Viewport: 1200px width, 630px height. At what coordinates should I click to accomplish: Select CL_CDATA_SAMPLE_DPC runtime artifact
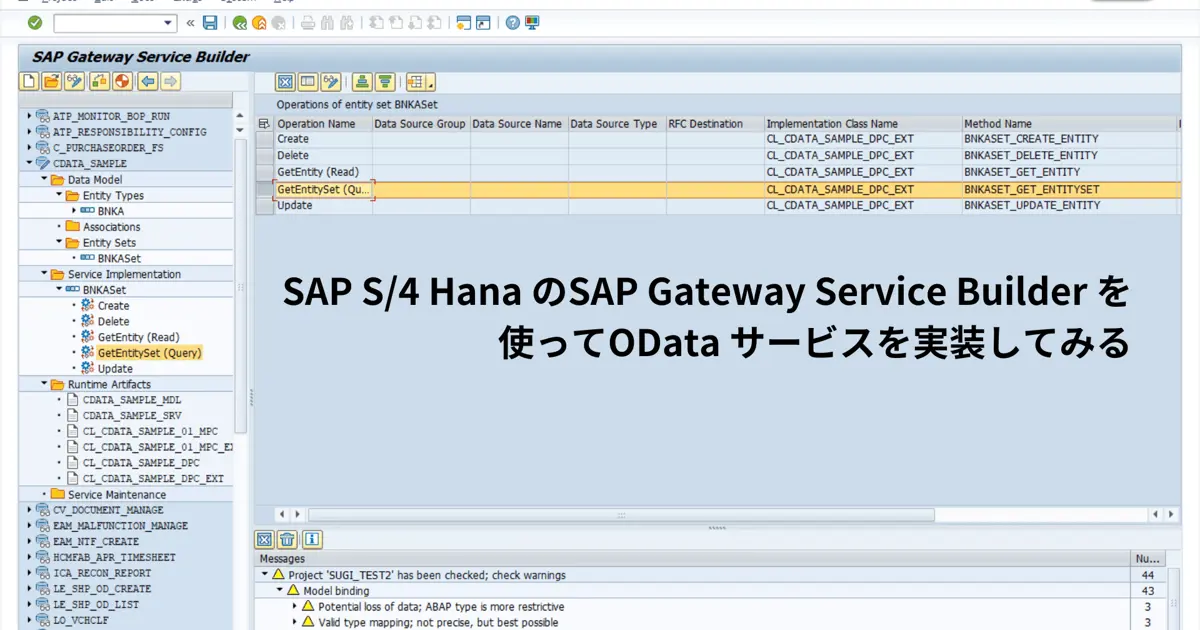[141, 463]
